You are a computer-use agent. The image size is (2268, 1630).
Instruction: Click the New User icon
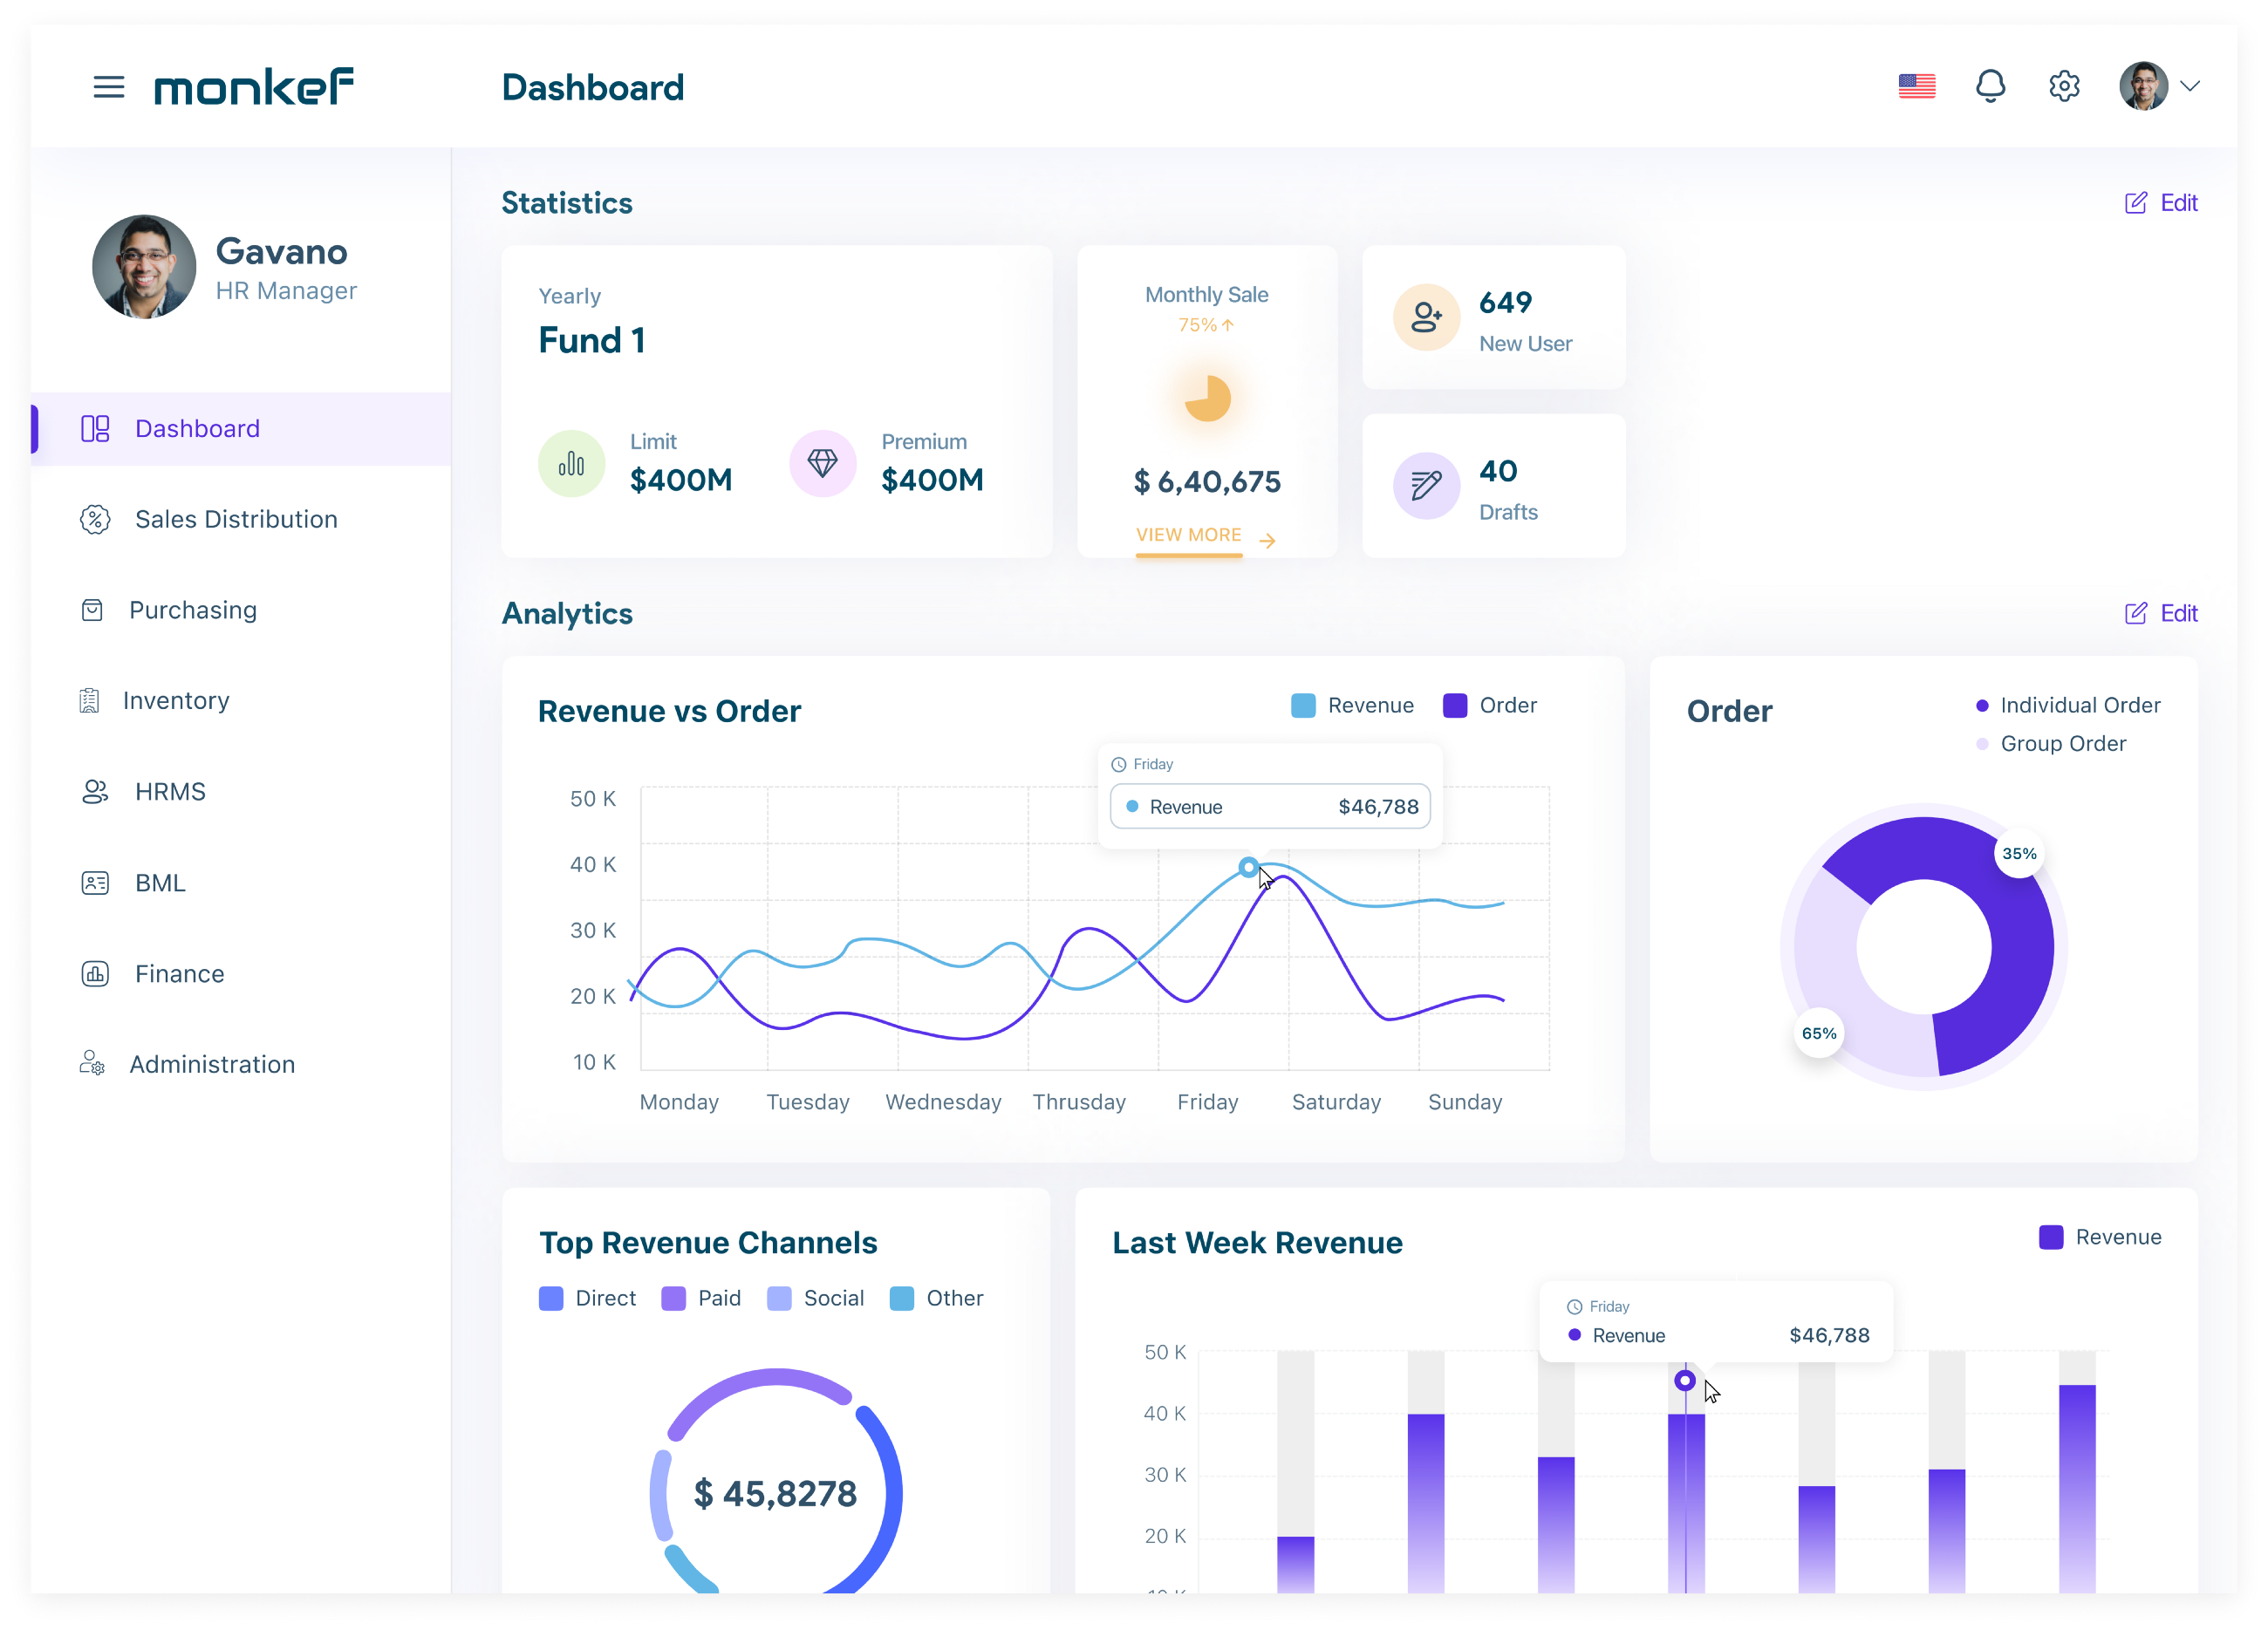pos(1426,317)
